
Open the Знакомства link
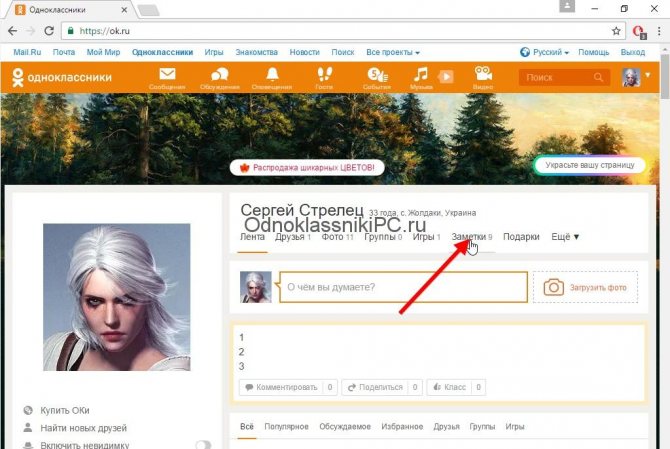pyautogui.click(x=256, y=52)
